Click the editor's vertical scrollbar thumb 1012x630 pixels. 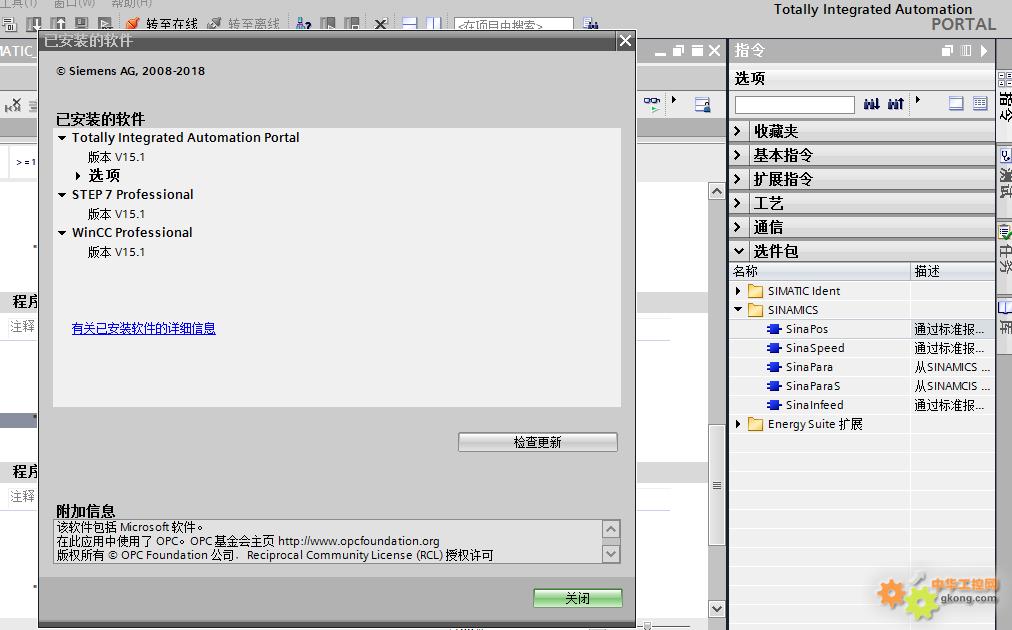pyautogui.click(x=716, y=485)
